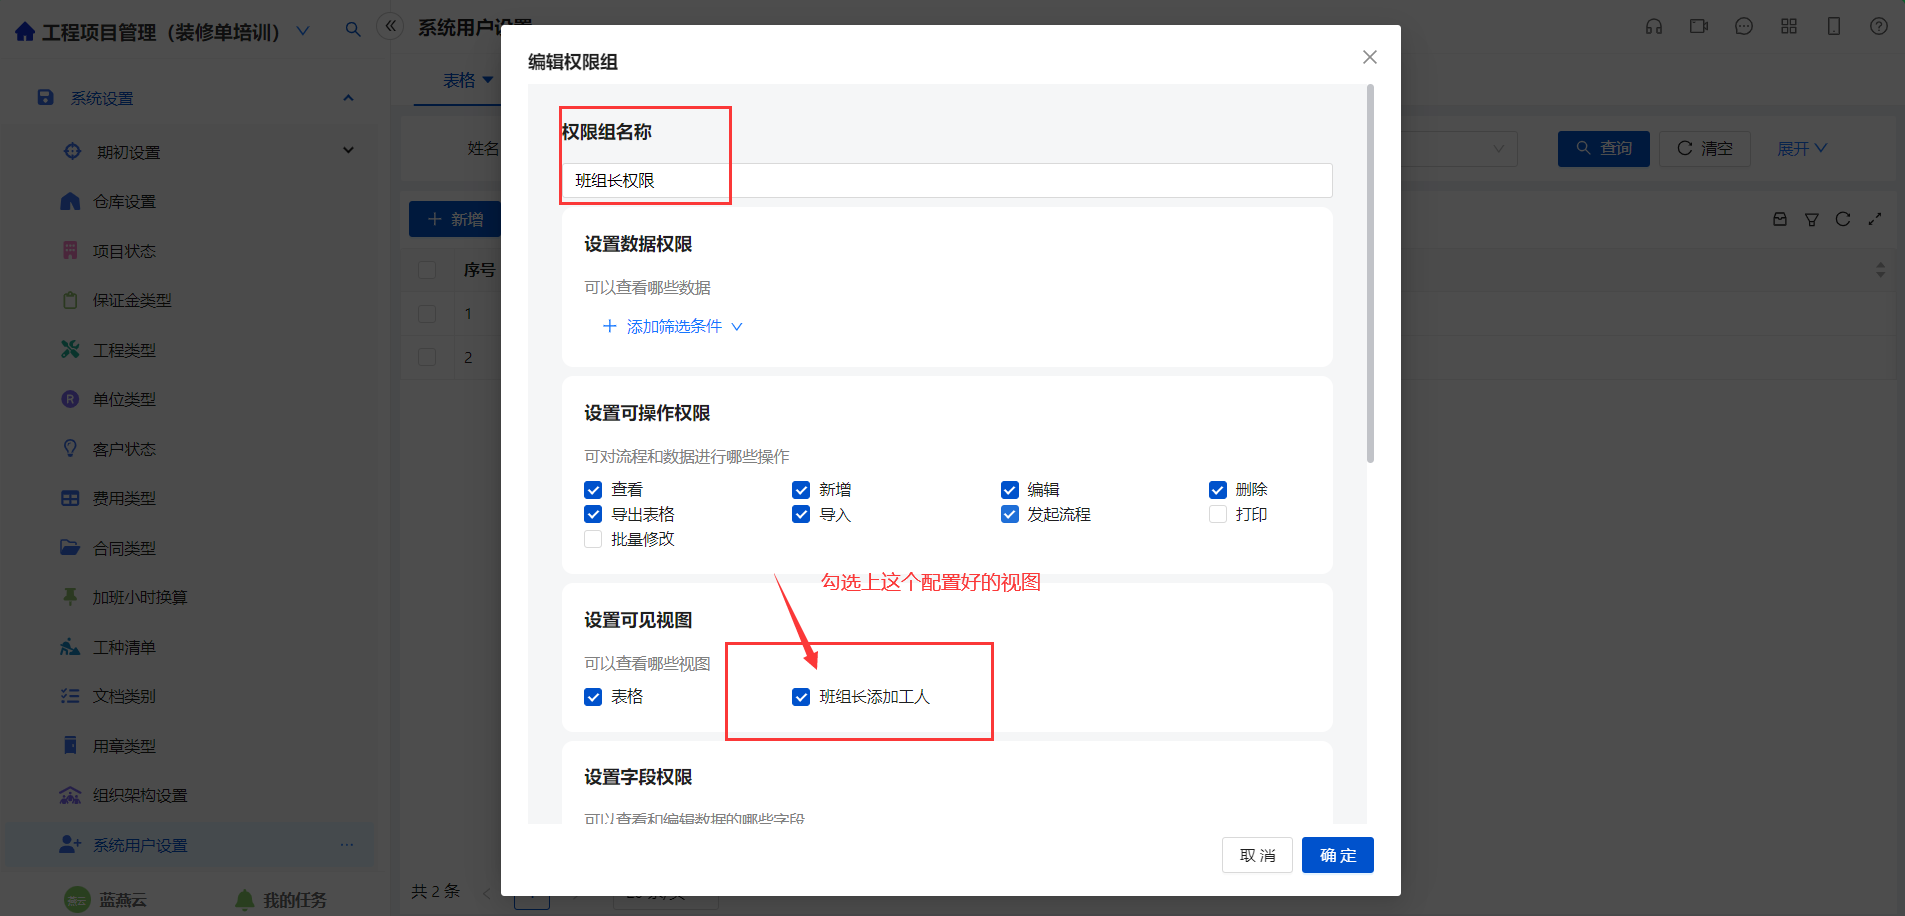
Task: Open 单位类型 in the sidebar
Action: click(124, 399)
